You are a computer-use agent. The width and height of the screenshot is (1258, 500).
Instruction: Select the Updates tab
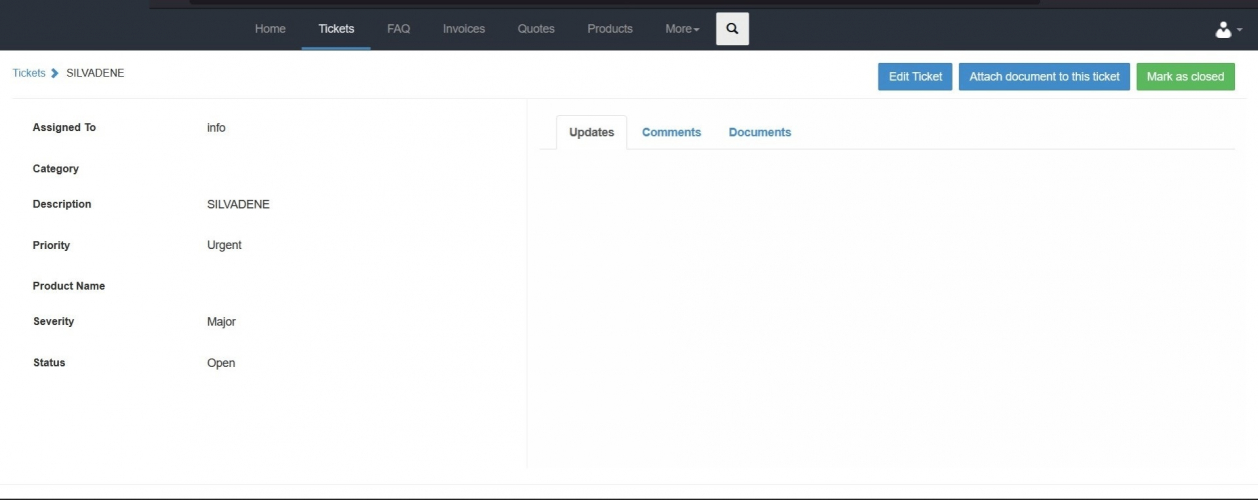[x=591, y=132]
